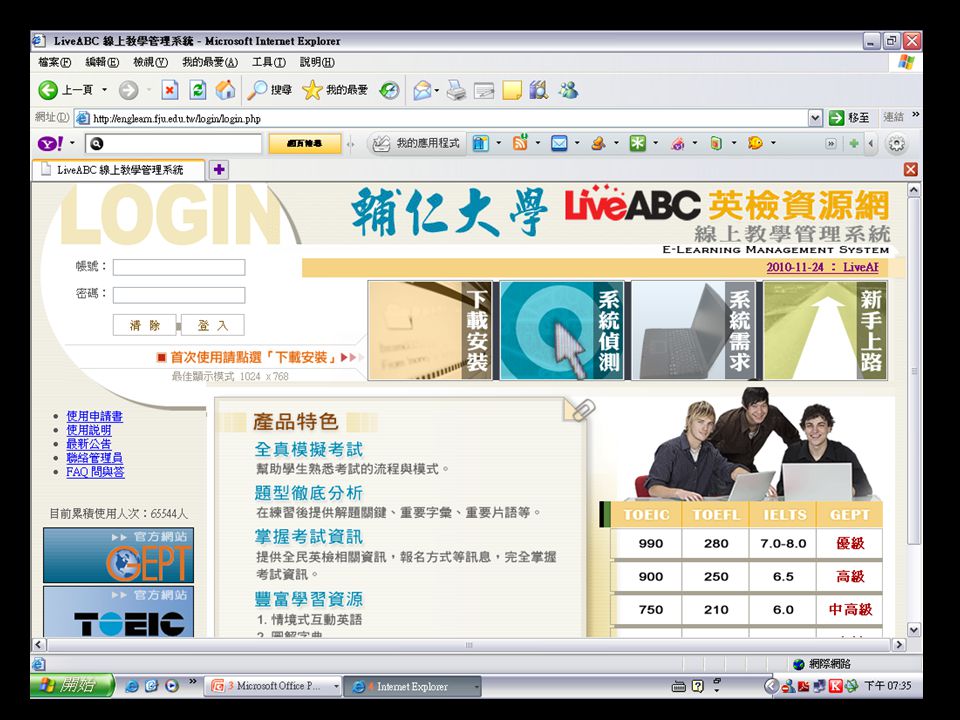The image size is (960, 720).
Task: Click the 網頁搜尋 Yahoo search button
Action: (304, 143)
